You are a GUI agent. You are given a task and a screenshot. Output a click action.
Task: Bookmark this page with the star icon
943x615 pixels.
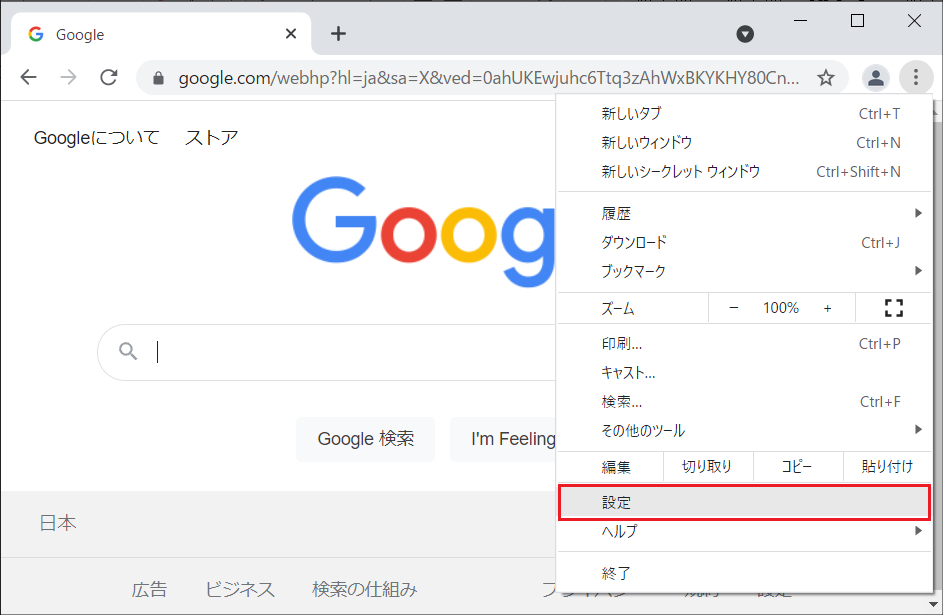pyautogui.click(x=826, y=78)
